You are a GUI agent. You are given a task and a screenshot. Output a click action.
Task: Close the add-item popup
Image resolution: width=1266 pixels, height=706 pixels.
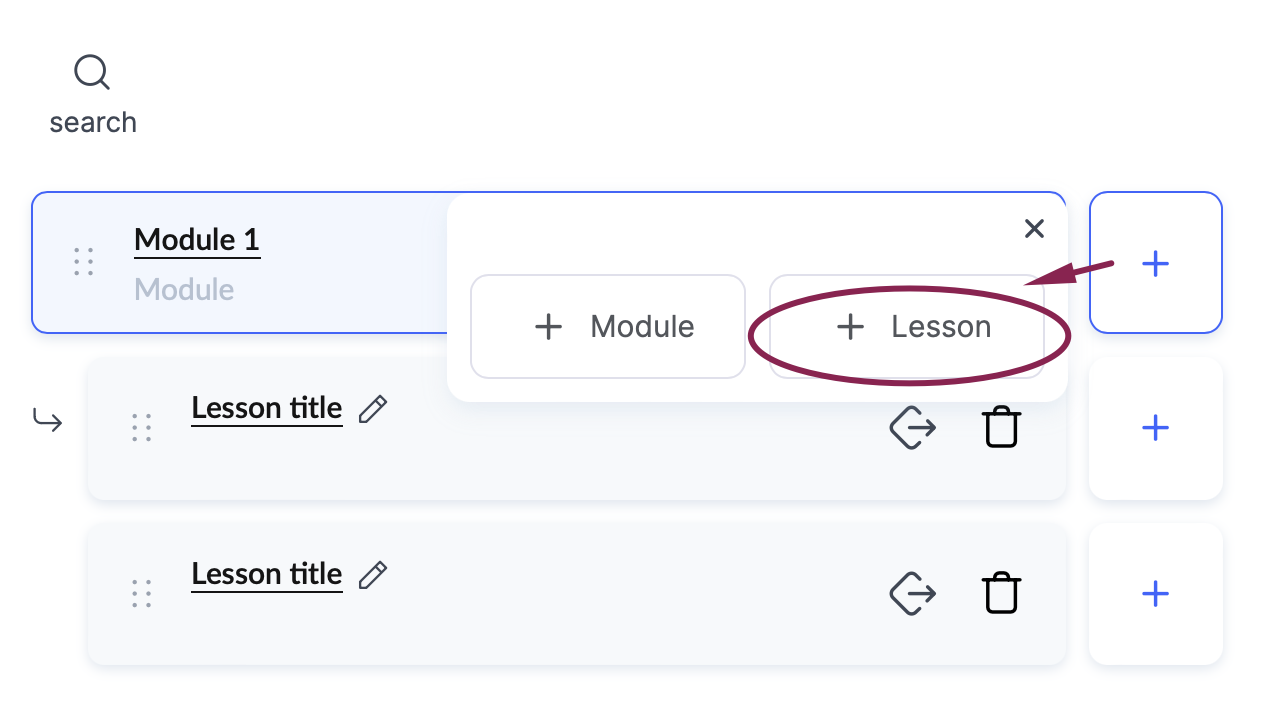click(1034, 229)
